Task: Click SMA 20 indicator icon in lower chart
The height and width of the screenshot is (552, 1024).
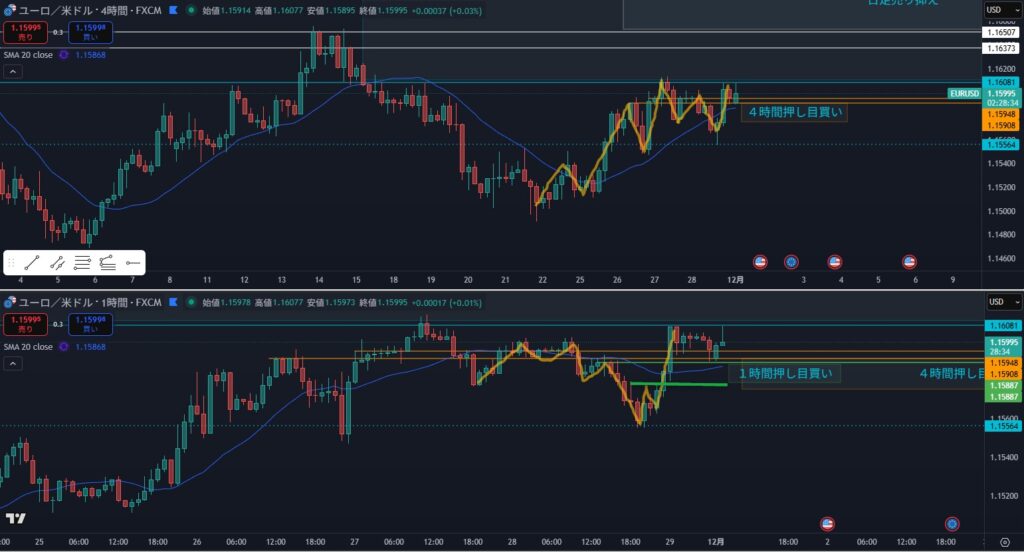Action: point(64,347)
